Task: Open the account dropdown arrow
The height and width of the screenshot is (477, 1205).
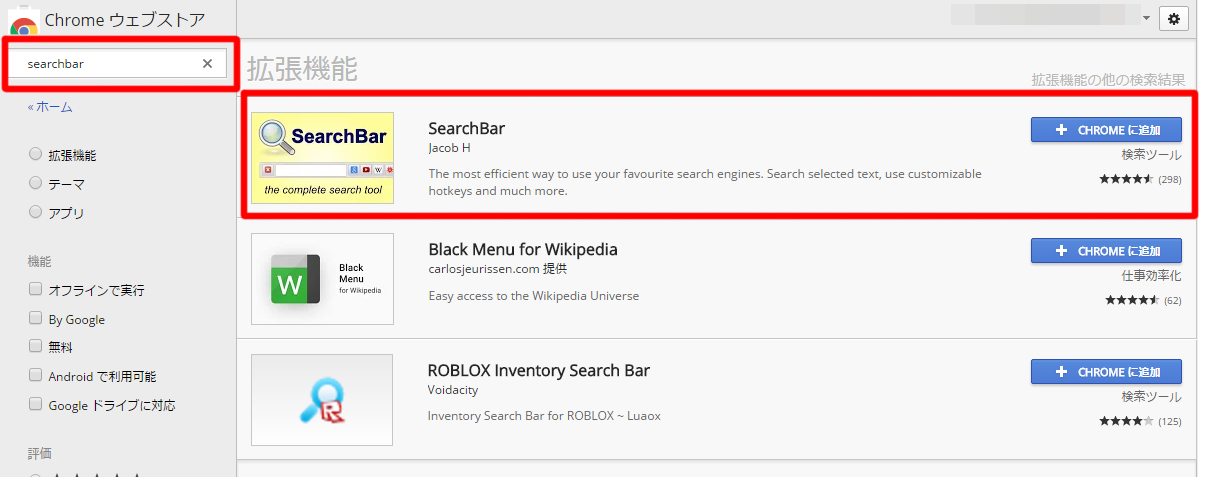Action: [1147, 18]
